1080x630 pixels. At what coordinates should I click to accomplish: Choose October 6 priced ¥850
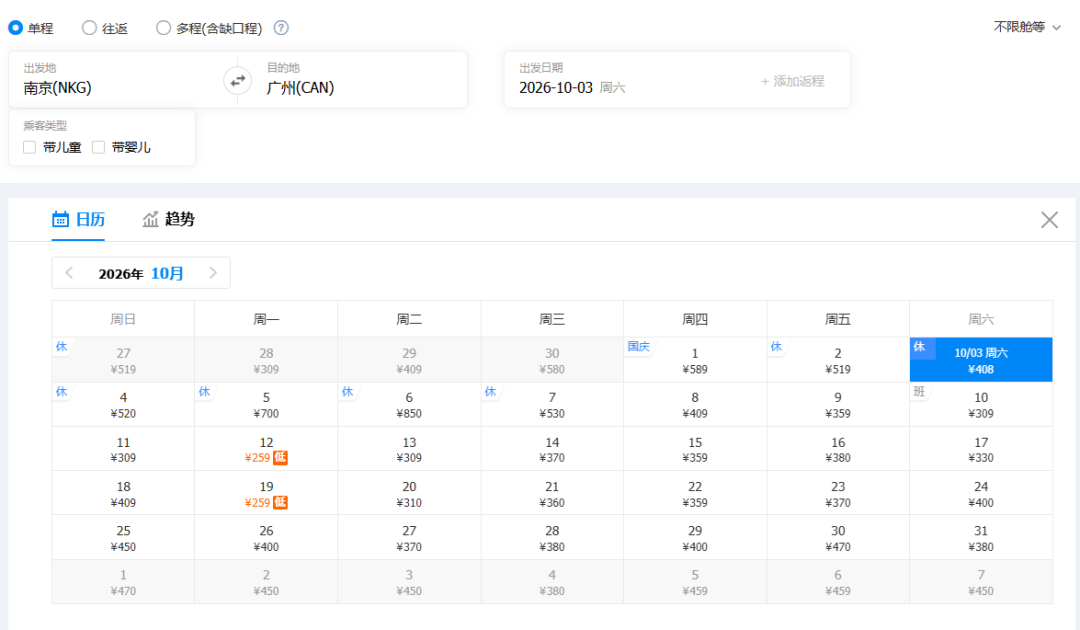point(409,405)
